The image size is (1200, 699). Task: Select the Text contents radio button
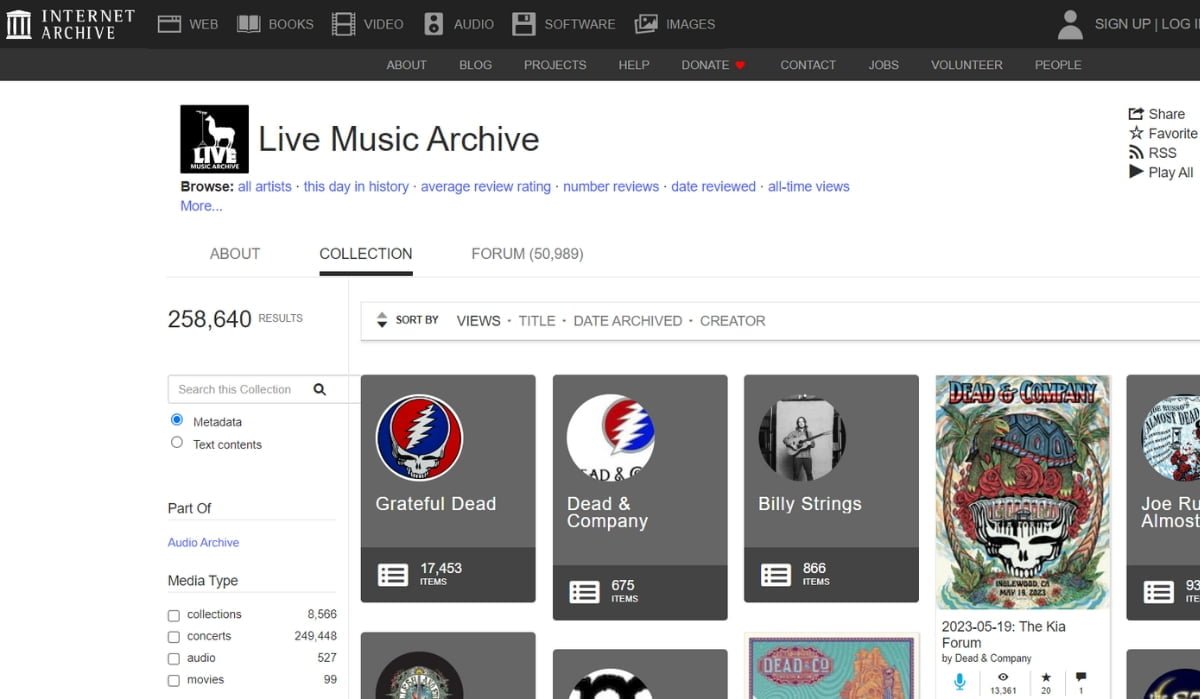[x=176, y=444]
